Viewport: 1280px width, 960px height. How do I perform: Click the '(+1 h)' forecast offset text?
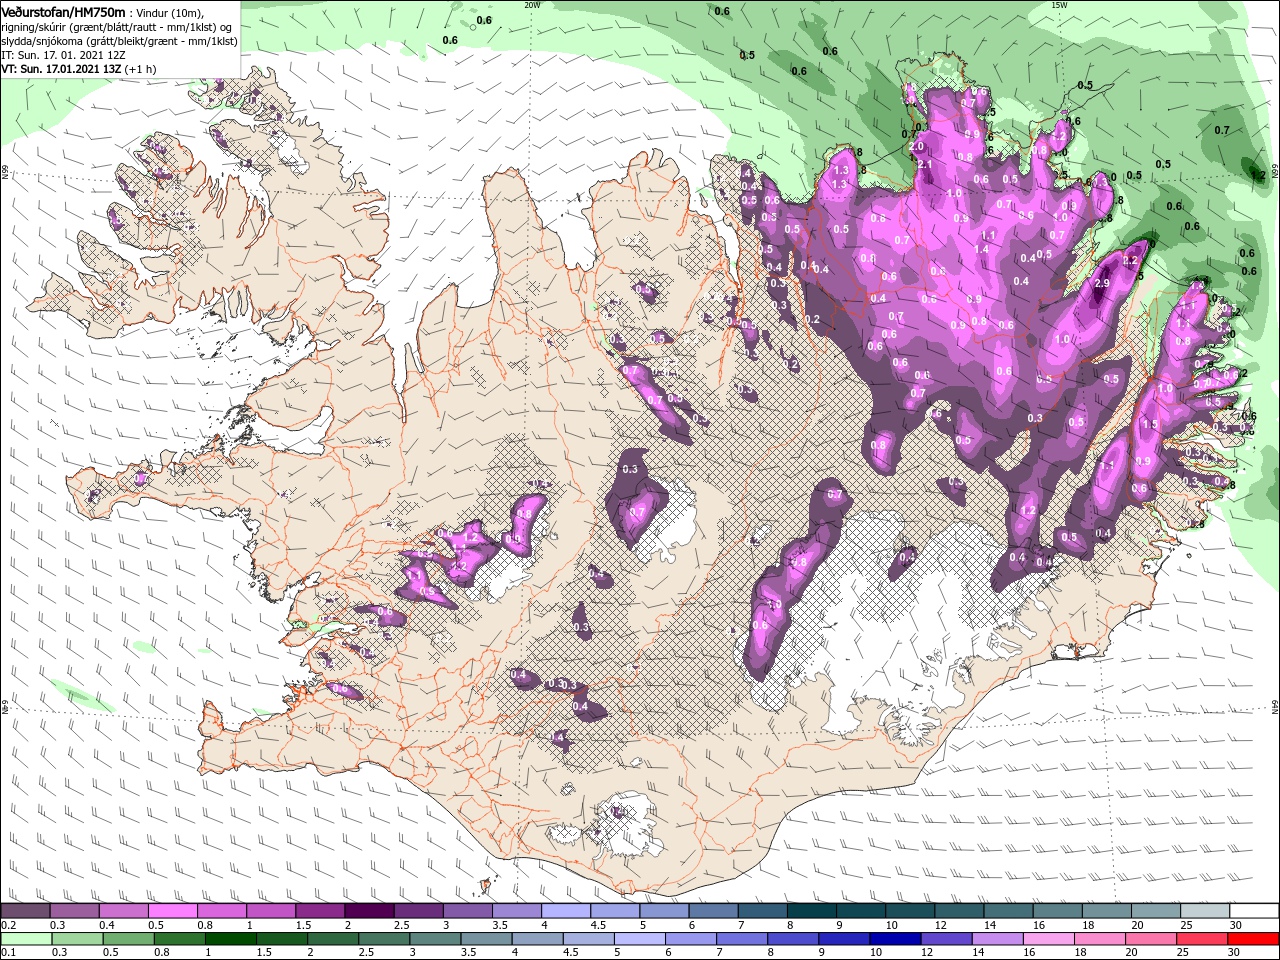click(x=142, y=70)
